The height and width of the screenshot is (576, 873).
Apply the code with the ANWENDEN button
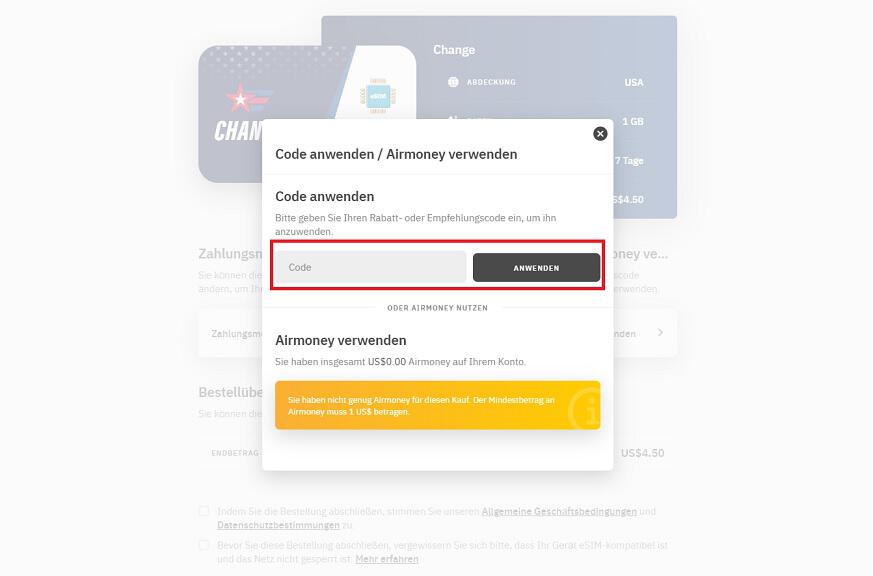click(x=536, y=268)
